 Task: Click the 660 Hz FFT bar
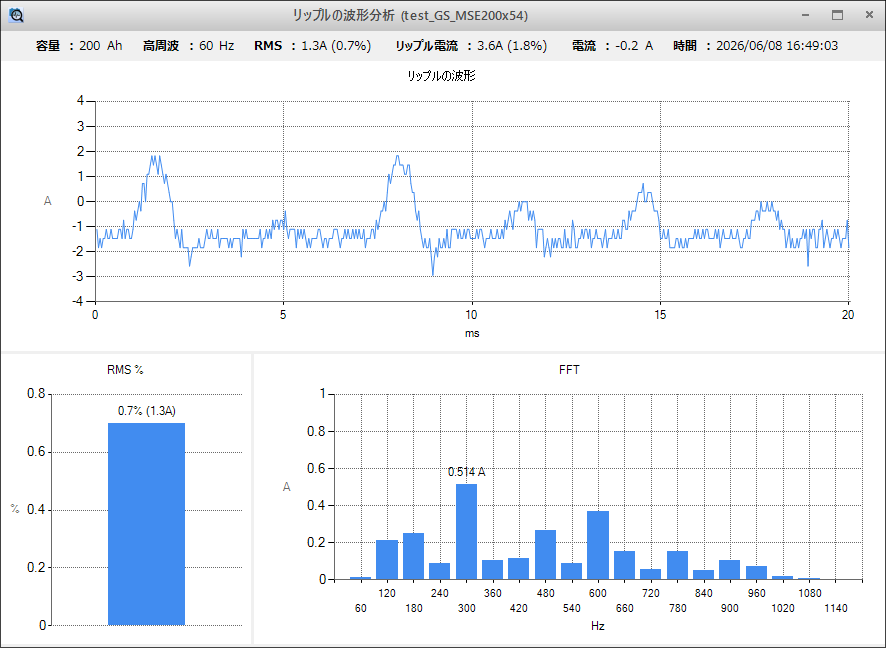click(624, 565)
